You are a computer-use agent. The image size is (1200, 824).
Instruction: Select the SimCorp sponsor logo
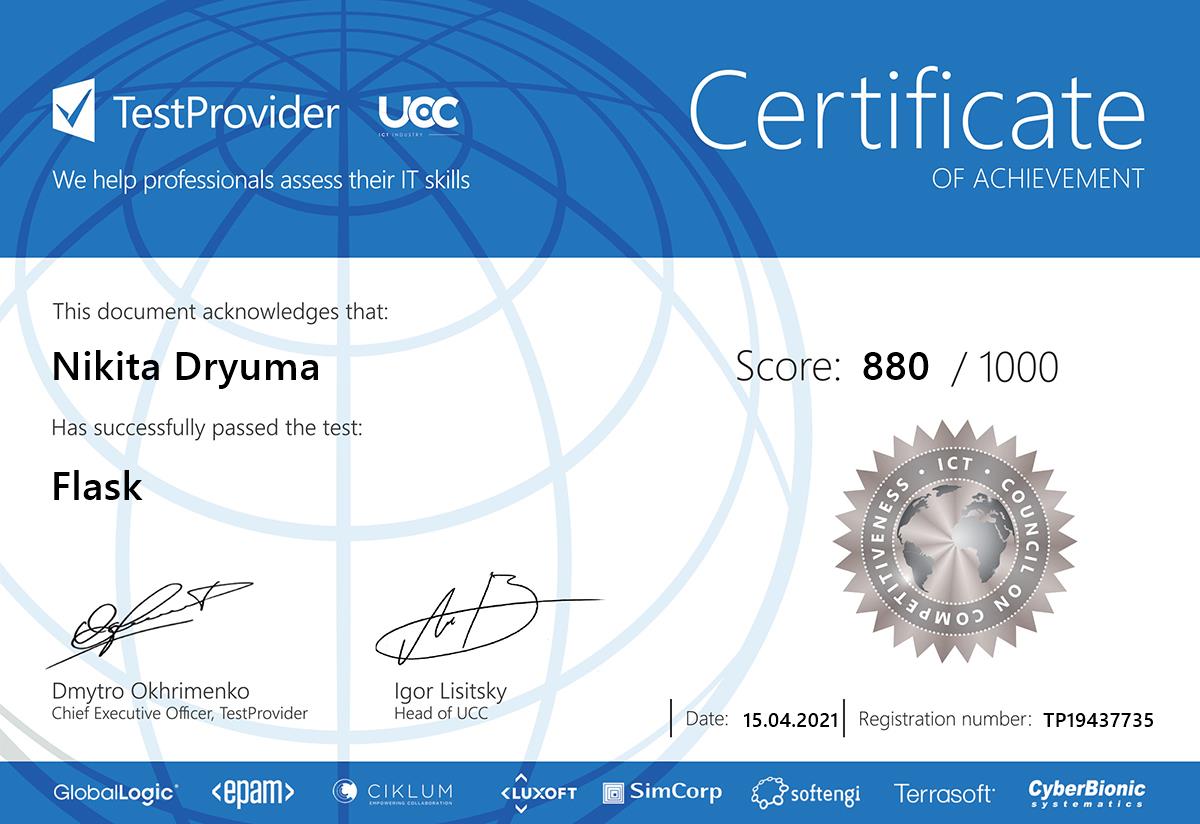(x=662, y=792)
